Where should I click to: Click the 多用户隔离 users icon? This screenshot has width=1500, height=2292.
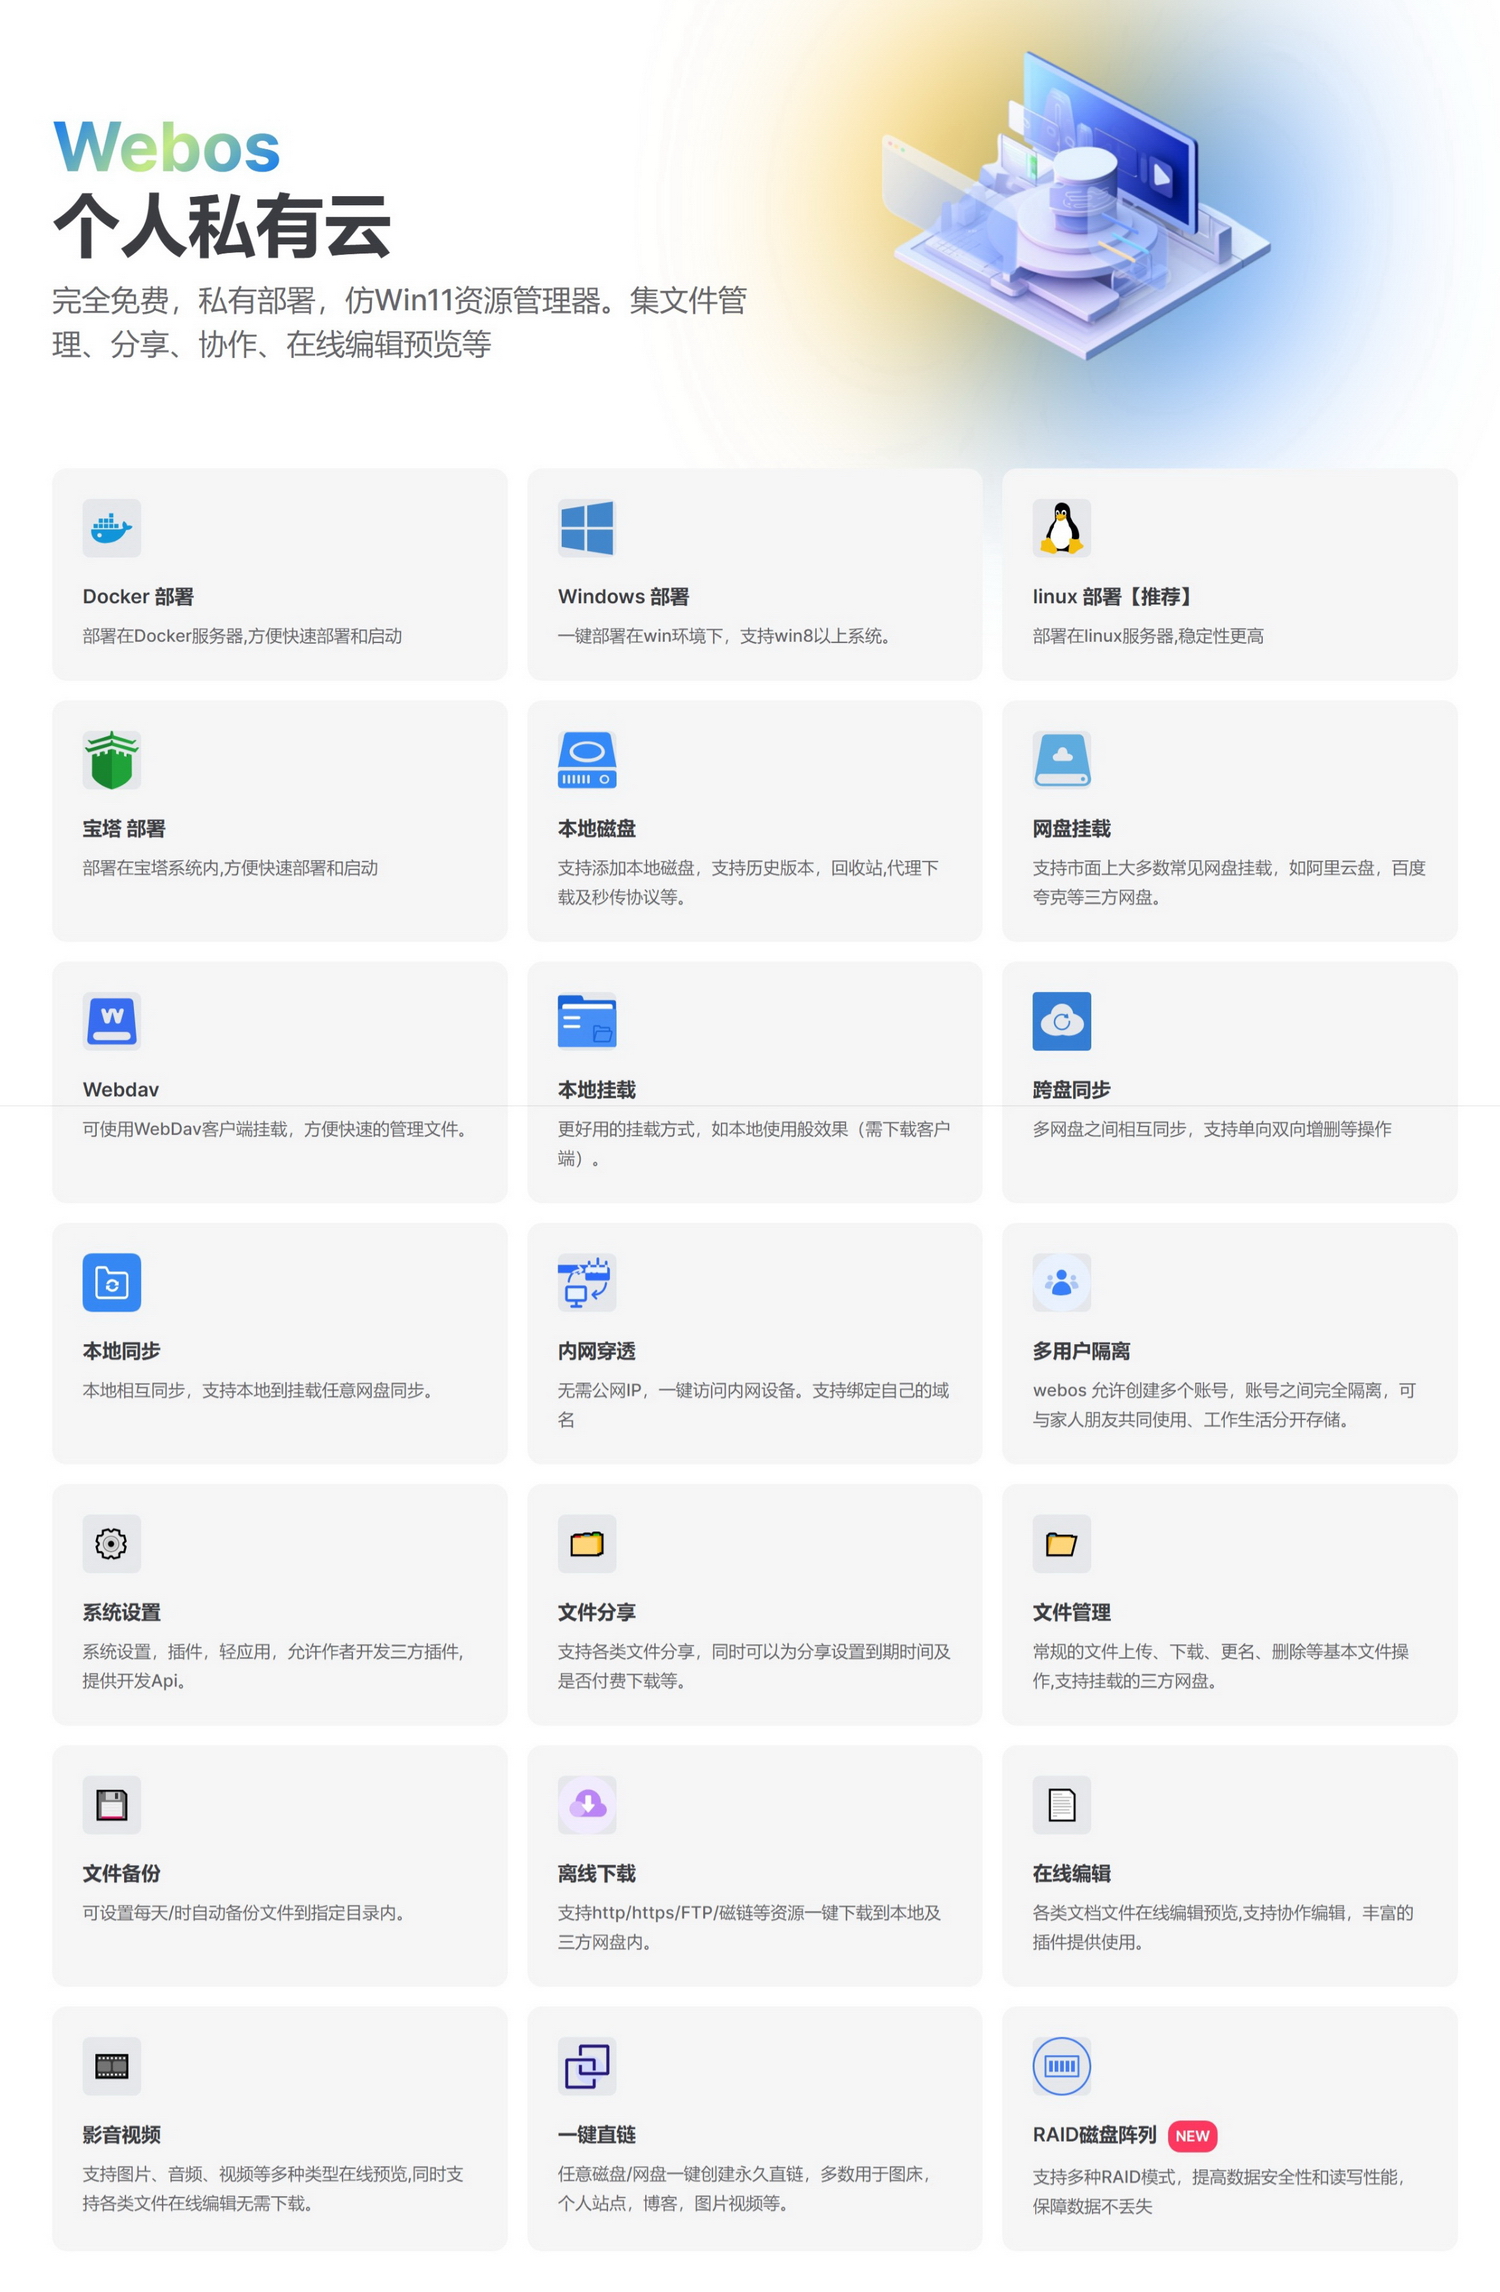(1061, 1282)
